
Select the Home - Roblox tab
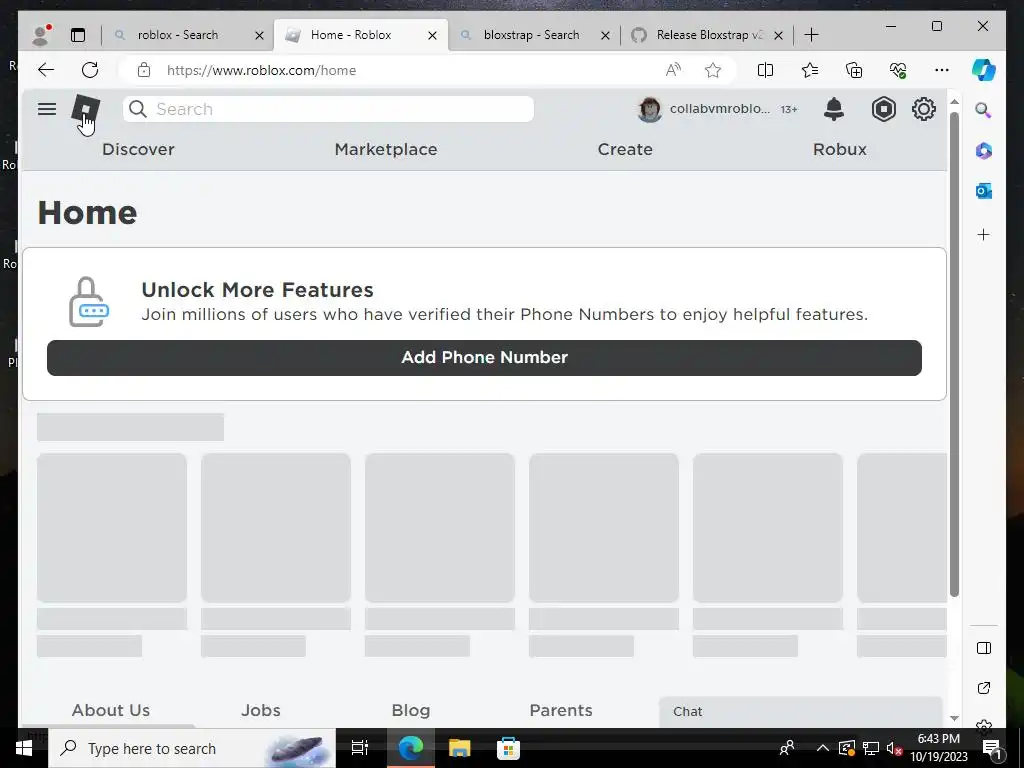[x=360, y=35]
